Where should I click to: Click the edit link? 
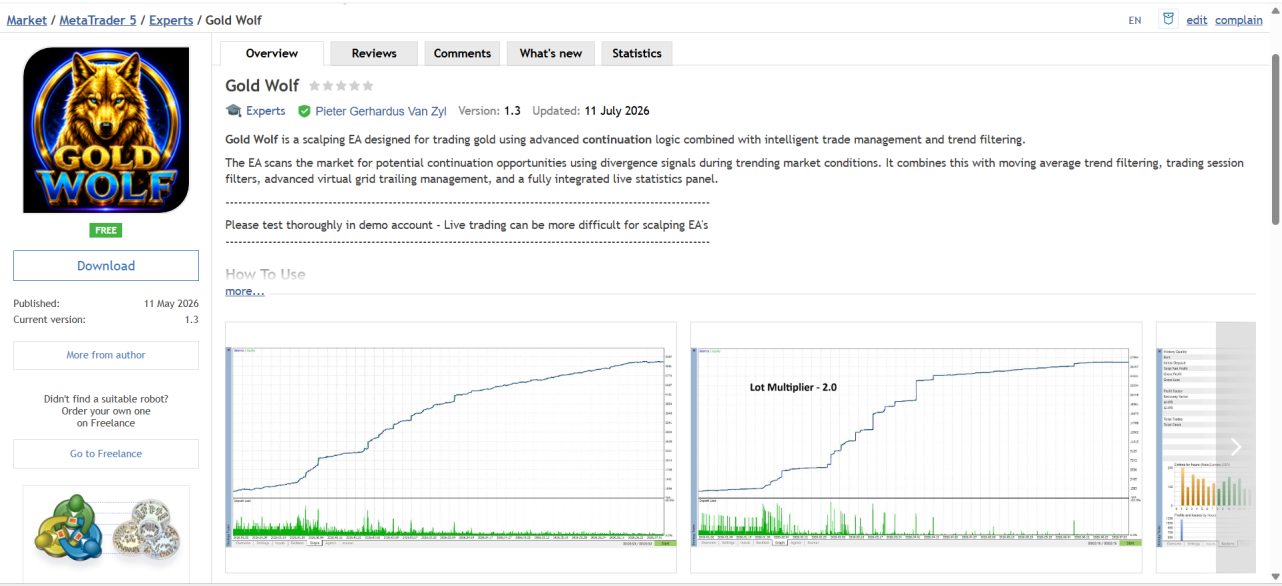1197,20
